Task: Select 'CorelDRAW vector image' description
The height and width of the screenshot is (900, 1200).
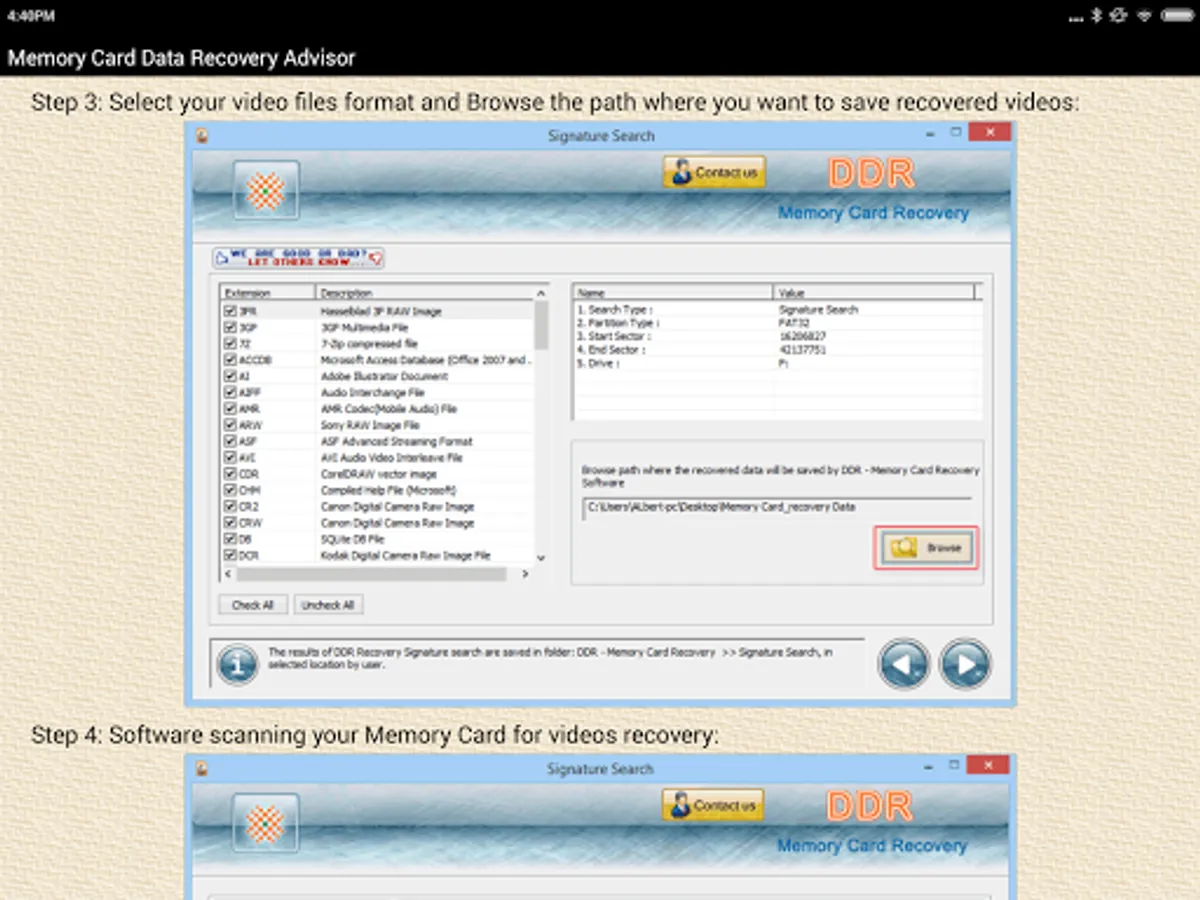Action: coord(378,474)
